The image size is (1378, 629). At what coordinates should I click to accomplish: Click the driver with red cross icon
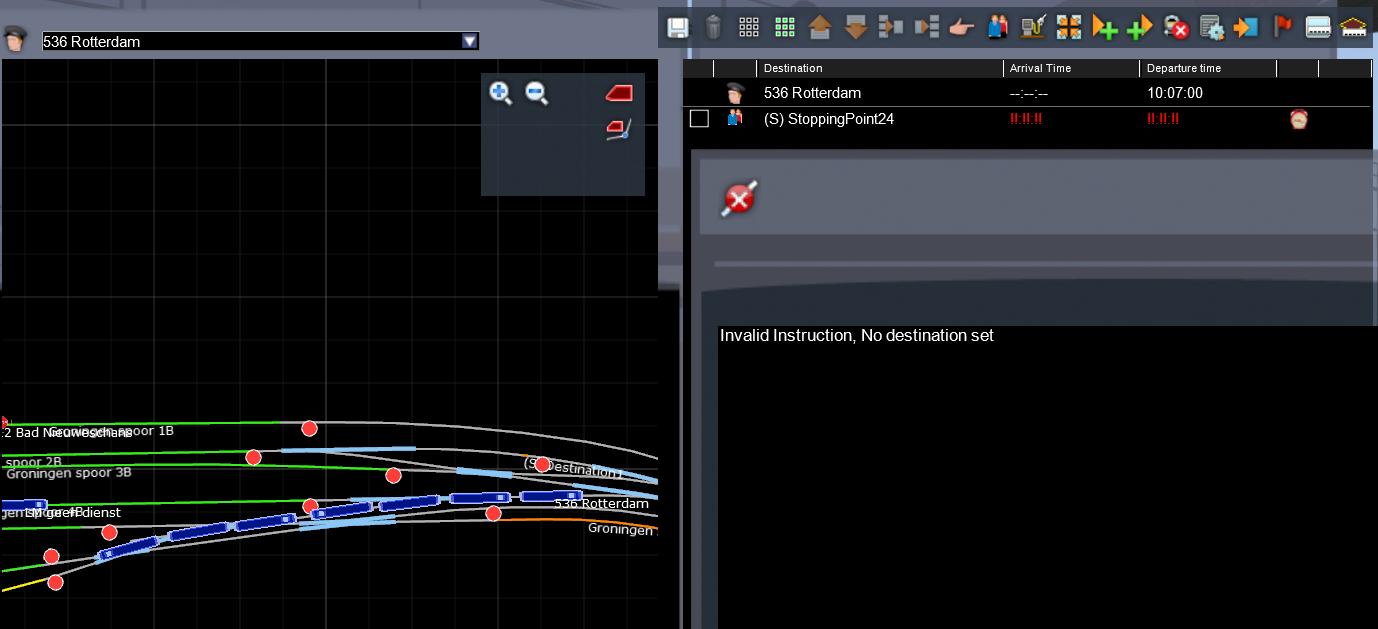coord(1176,27)
